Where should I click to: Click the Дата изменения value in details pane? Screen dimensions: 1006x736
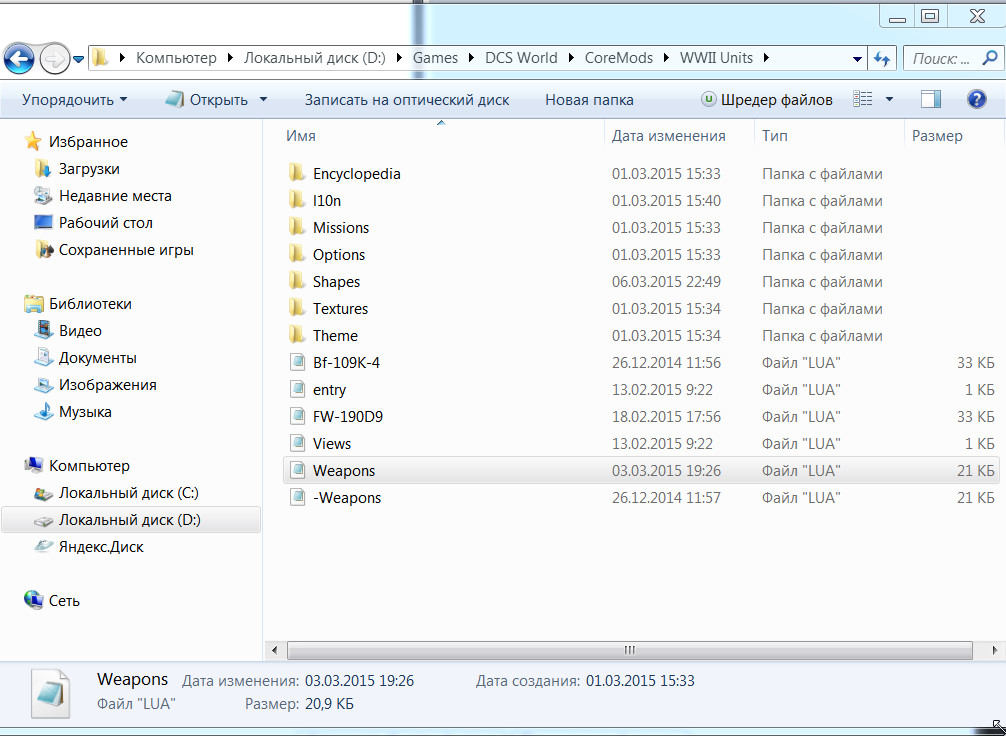point(359,680)
